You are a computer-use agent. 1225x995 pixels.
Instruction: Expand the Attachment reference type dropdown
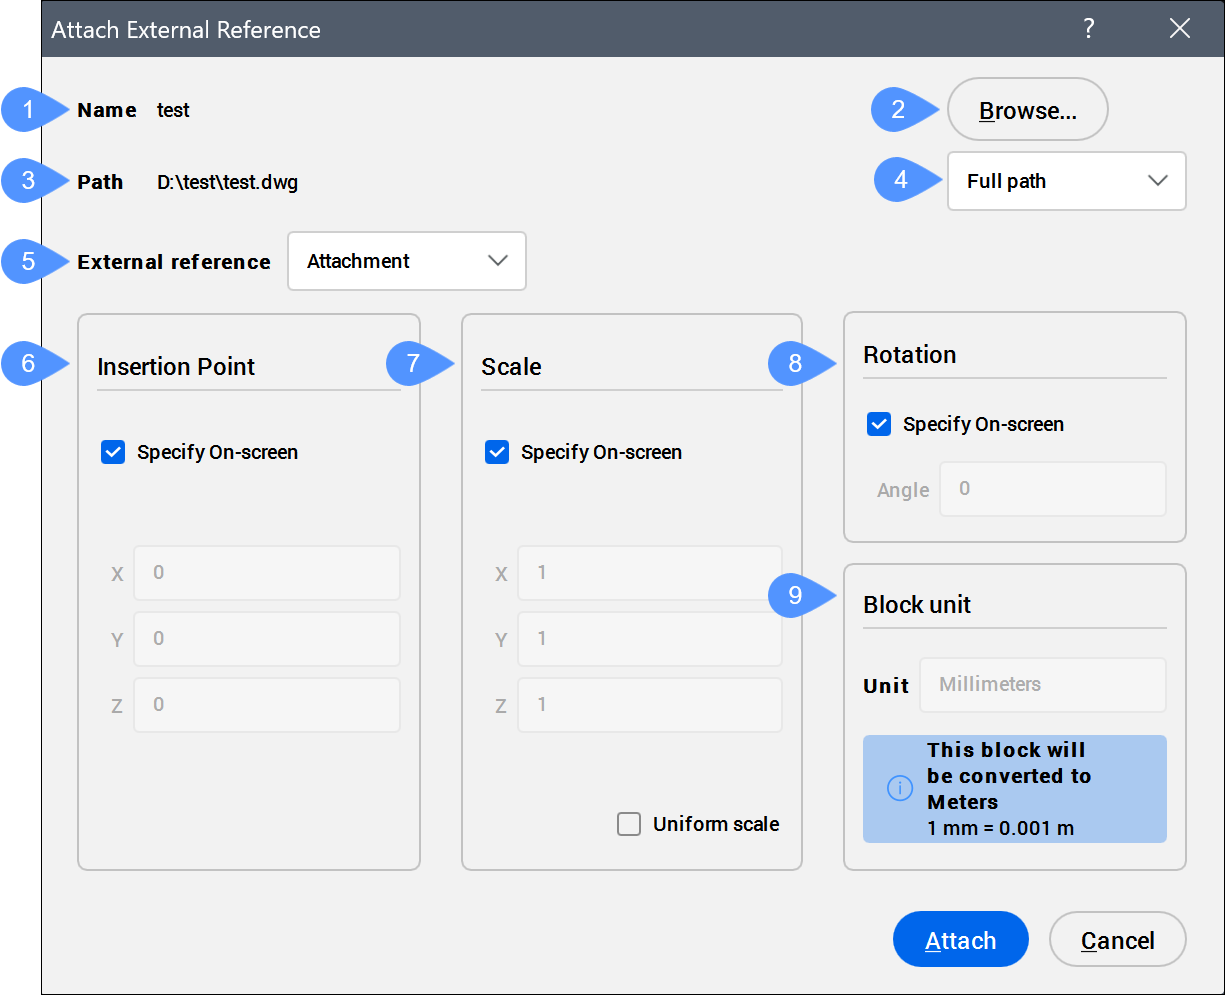[406, 262]
